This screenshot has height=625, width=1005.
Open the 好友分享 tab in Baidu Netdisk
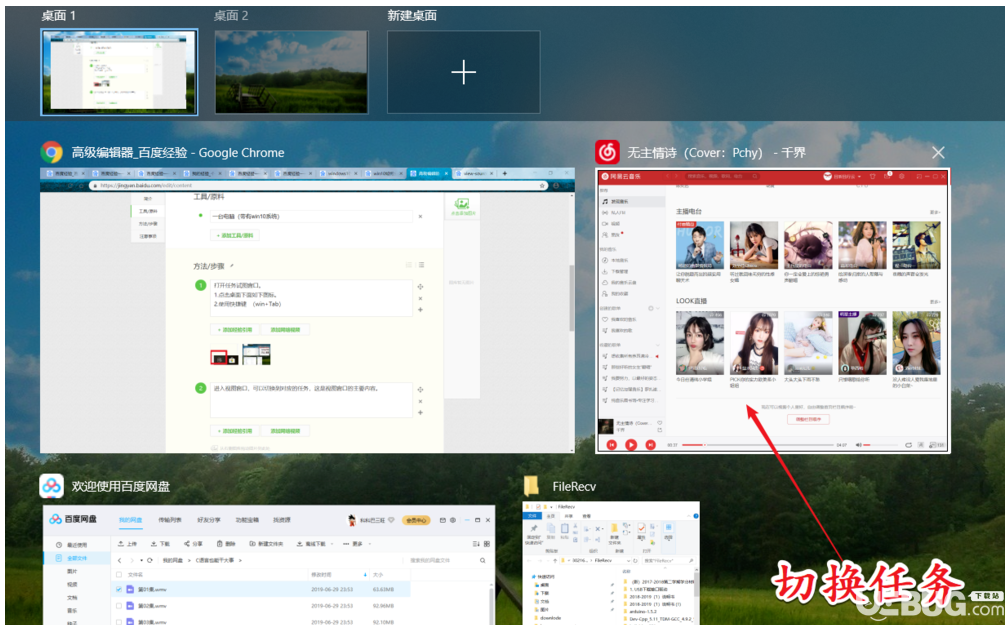point(209,520)
